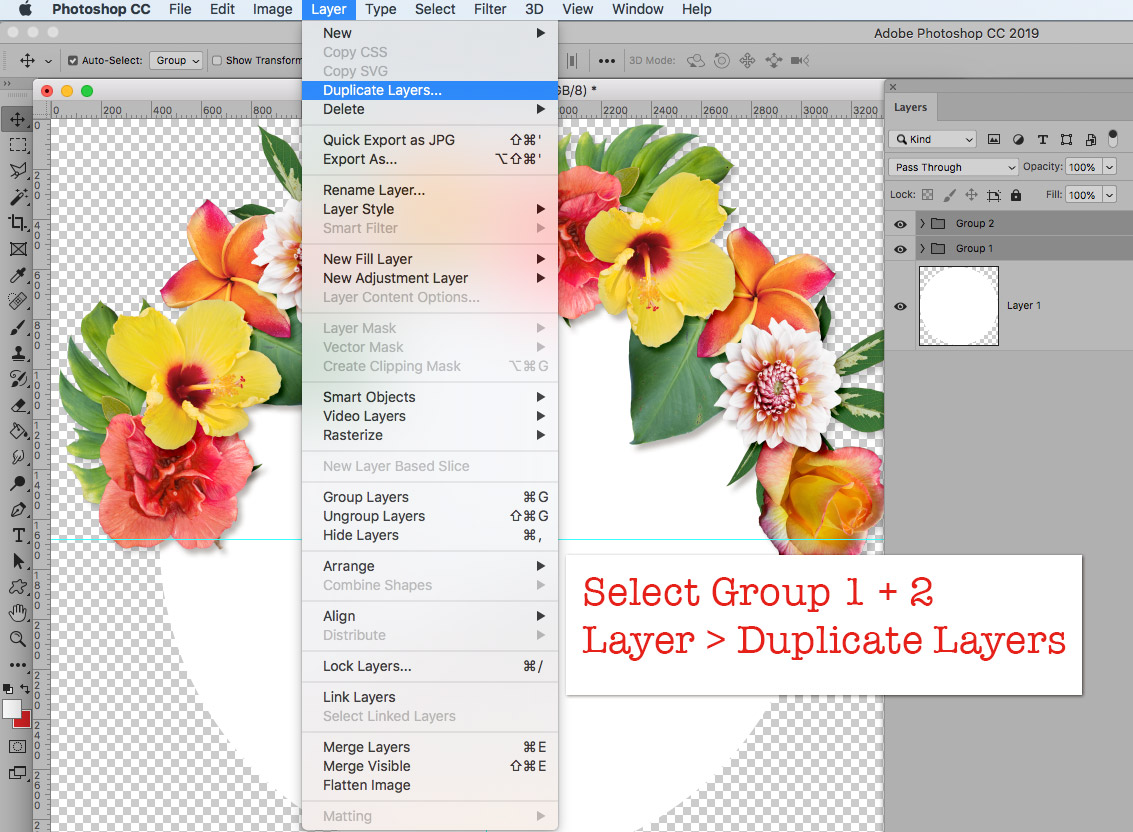The height and width of the screenshot is (832, 1133).
Task: Switch to the Layers panel tab
Action: click(910, 108)
